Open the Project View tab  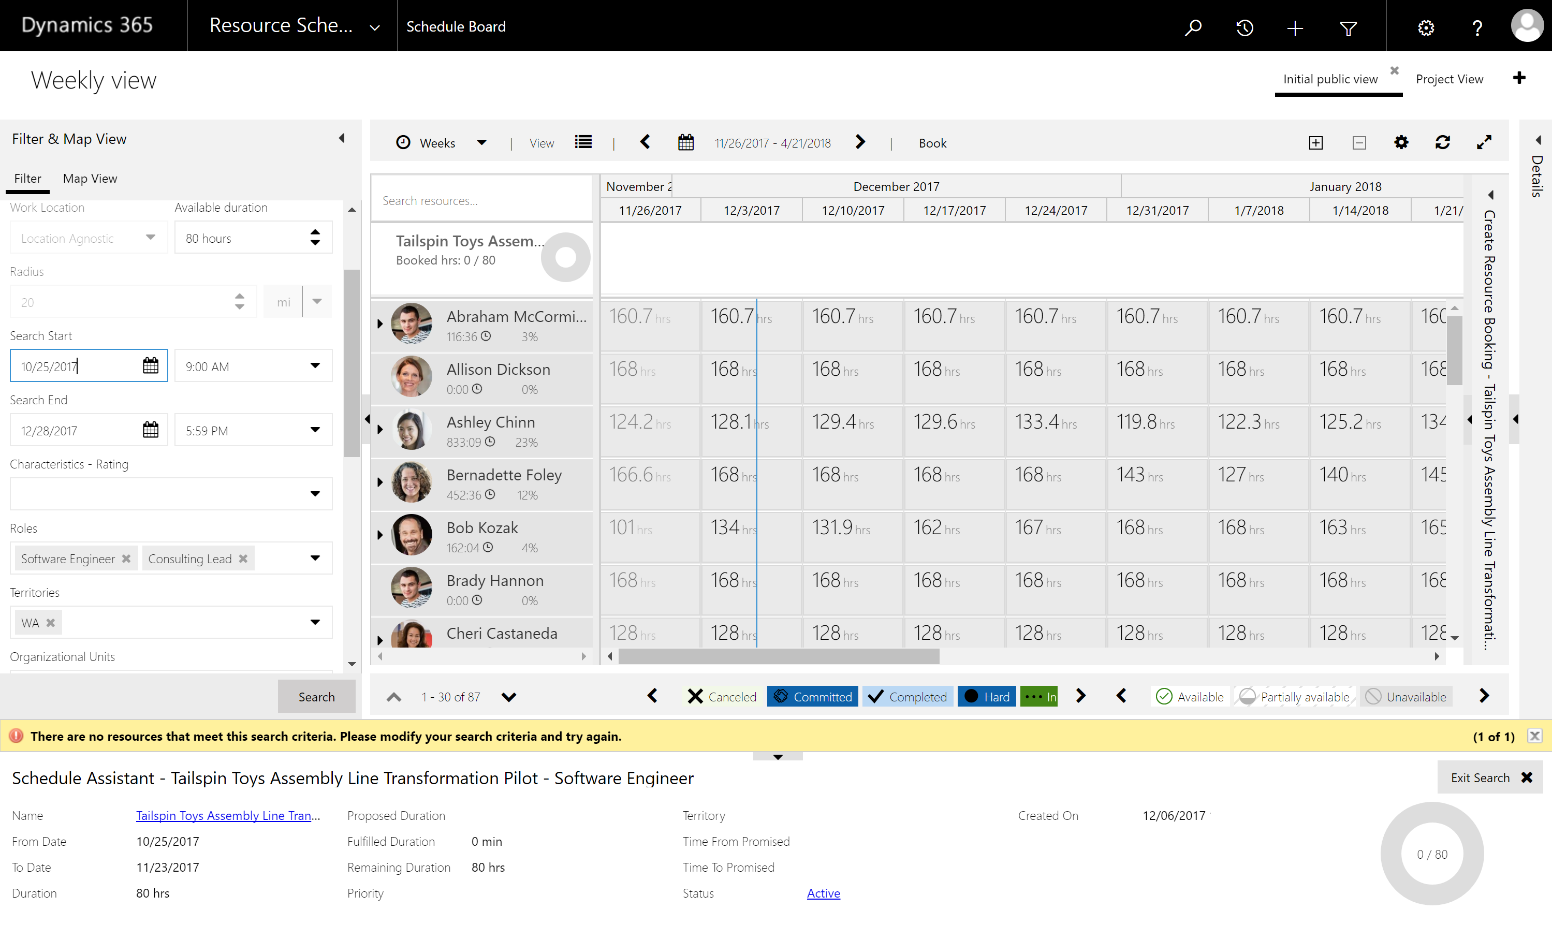click(1449, 79)
